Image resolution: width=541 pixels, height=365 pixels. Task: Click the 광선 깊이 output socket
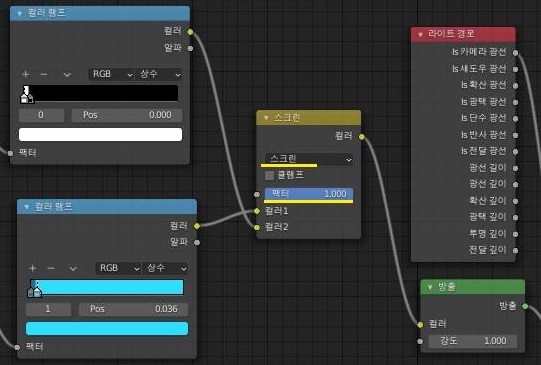click(x=515, y=185)
